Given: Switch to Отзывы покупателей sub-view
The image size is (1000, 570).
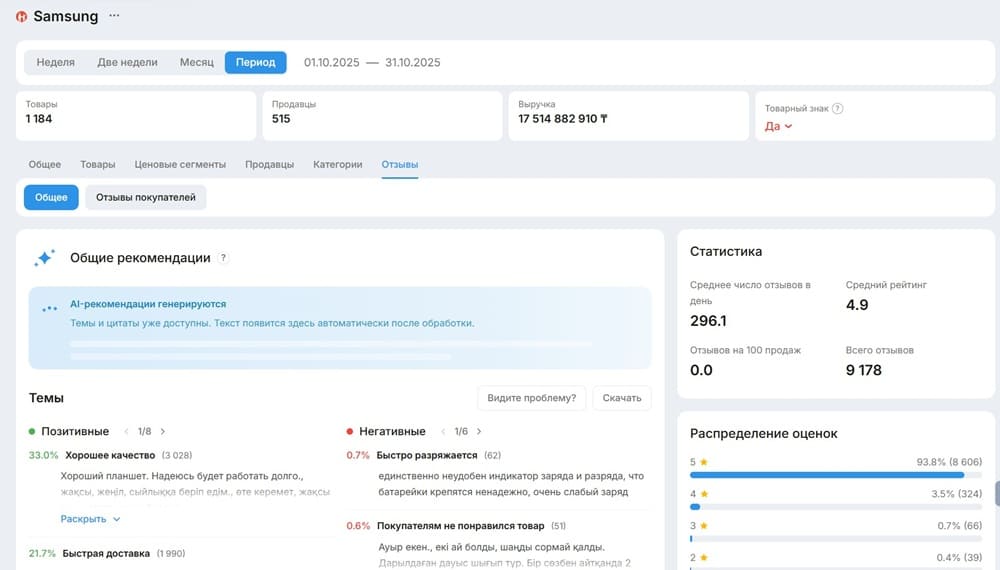Looking at the screenshot, I should tap(146, 198).
